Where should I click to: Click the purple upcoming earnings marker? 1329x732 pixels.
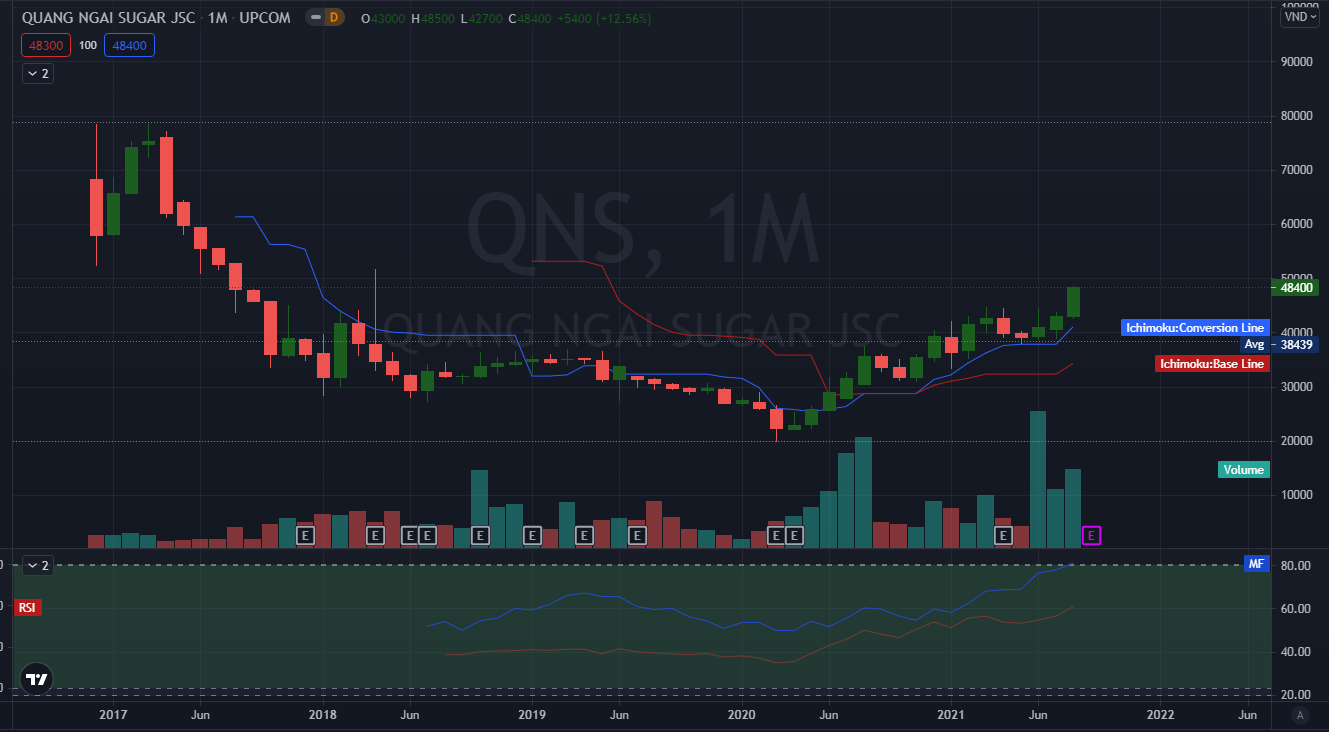click(x=1092, y=536)
